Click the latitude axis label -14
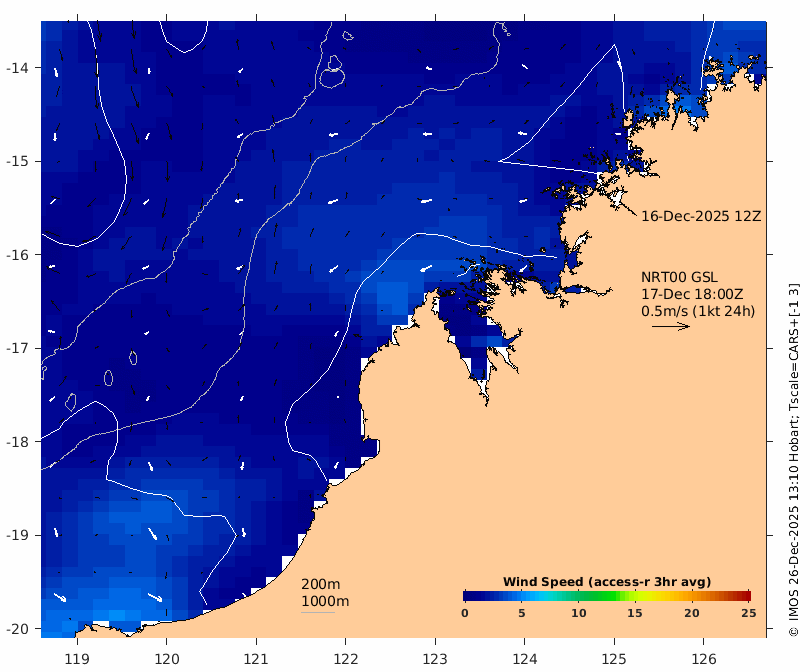810x672 pixels. pyautogui.click(x=17, y=68)
